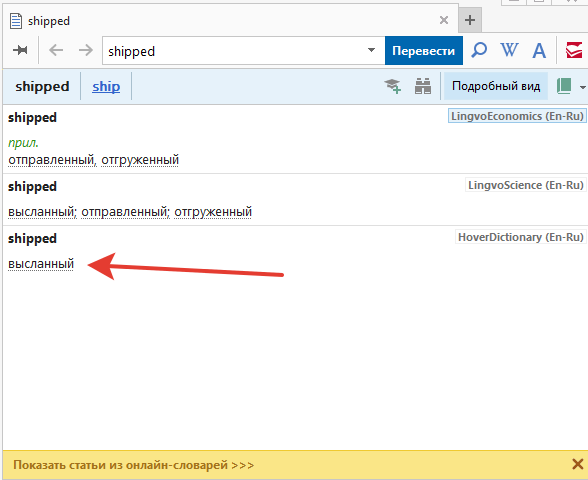
Task: Click the Перевести button
Action: [x=424, y=51]
